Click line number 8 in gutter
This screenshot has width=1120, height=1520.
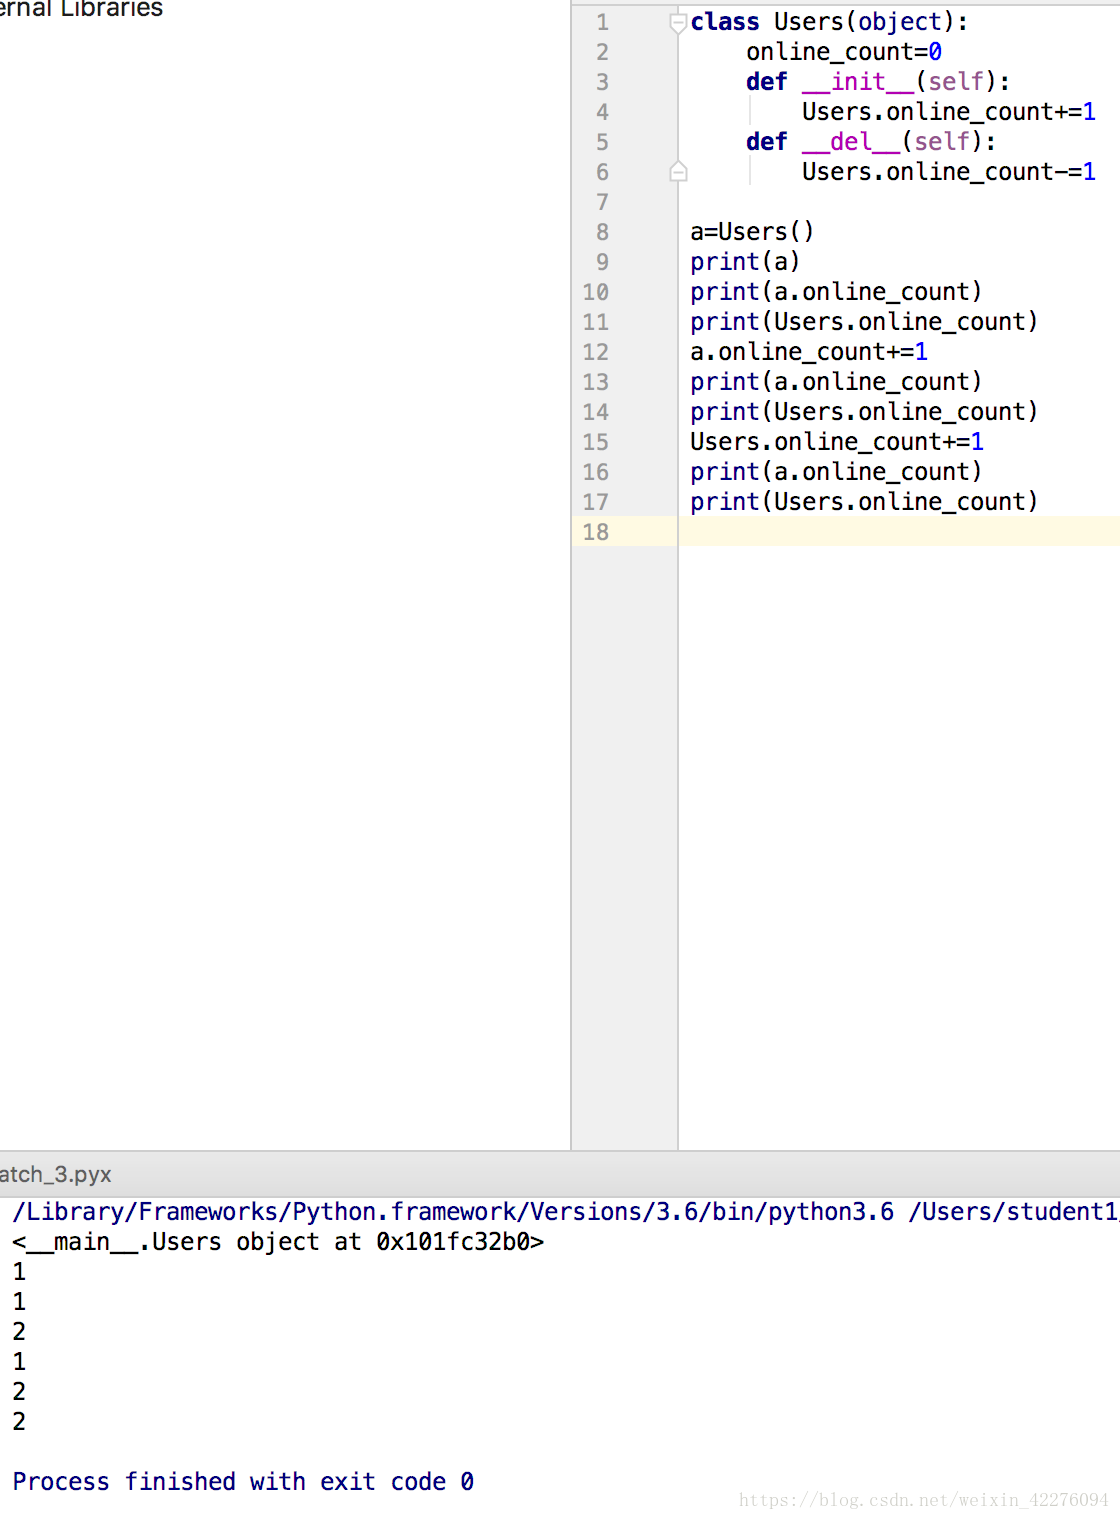point(602,232)
